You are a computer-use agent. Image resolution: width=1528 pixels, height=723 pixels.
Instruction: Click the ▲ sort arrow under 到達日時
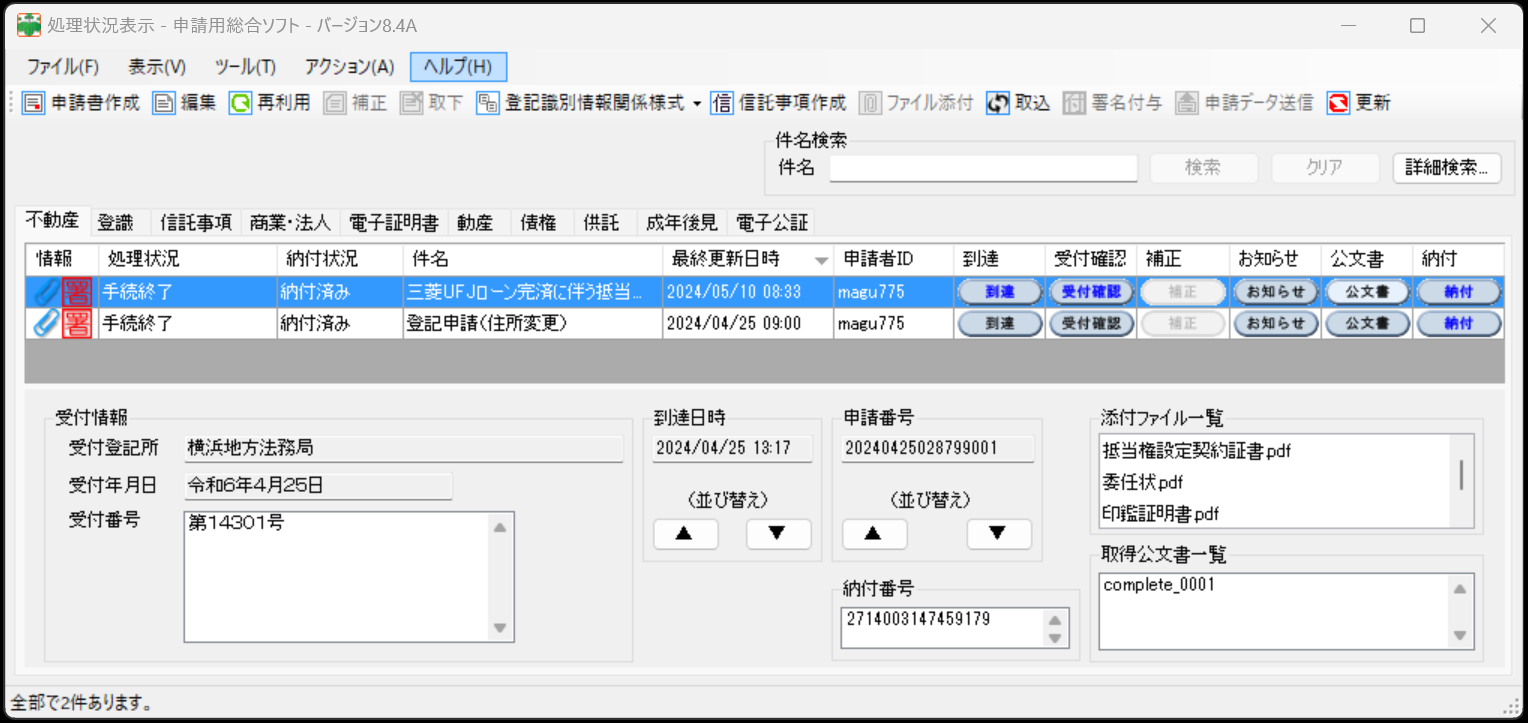685,534
